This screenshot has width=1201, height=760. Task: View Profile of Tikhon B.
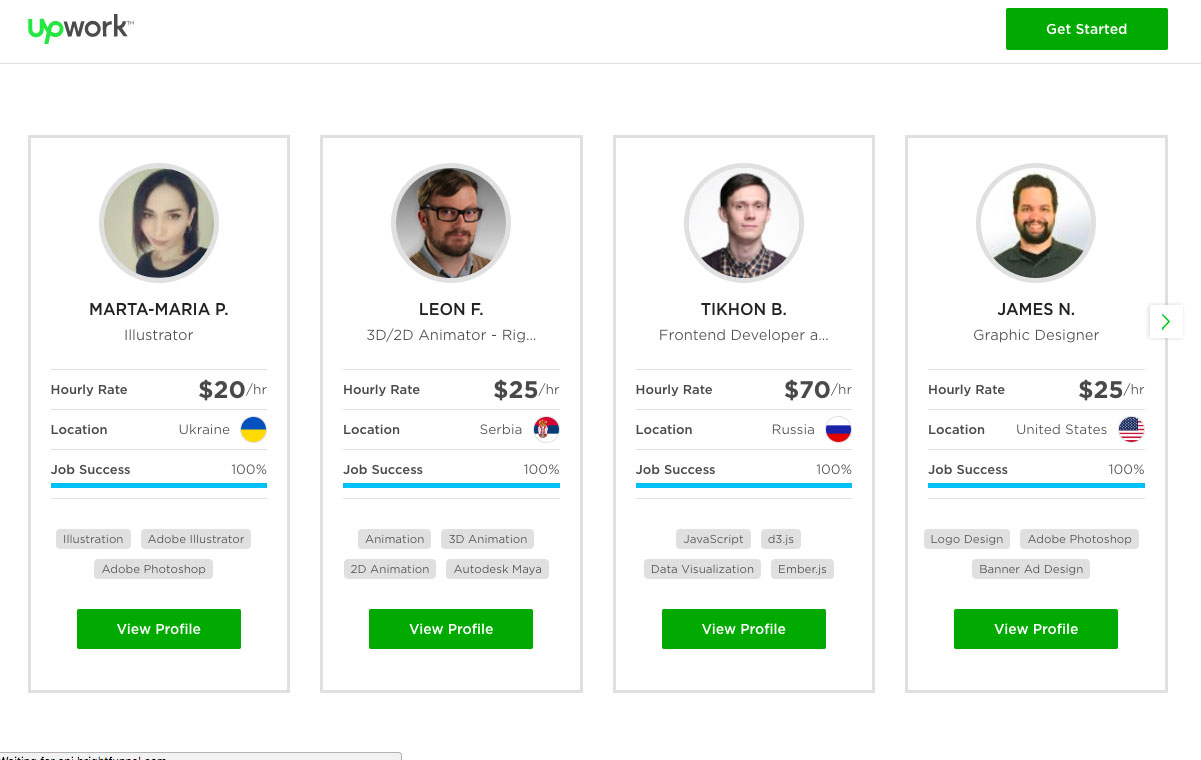tap(744, 629)
